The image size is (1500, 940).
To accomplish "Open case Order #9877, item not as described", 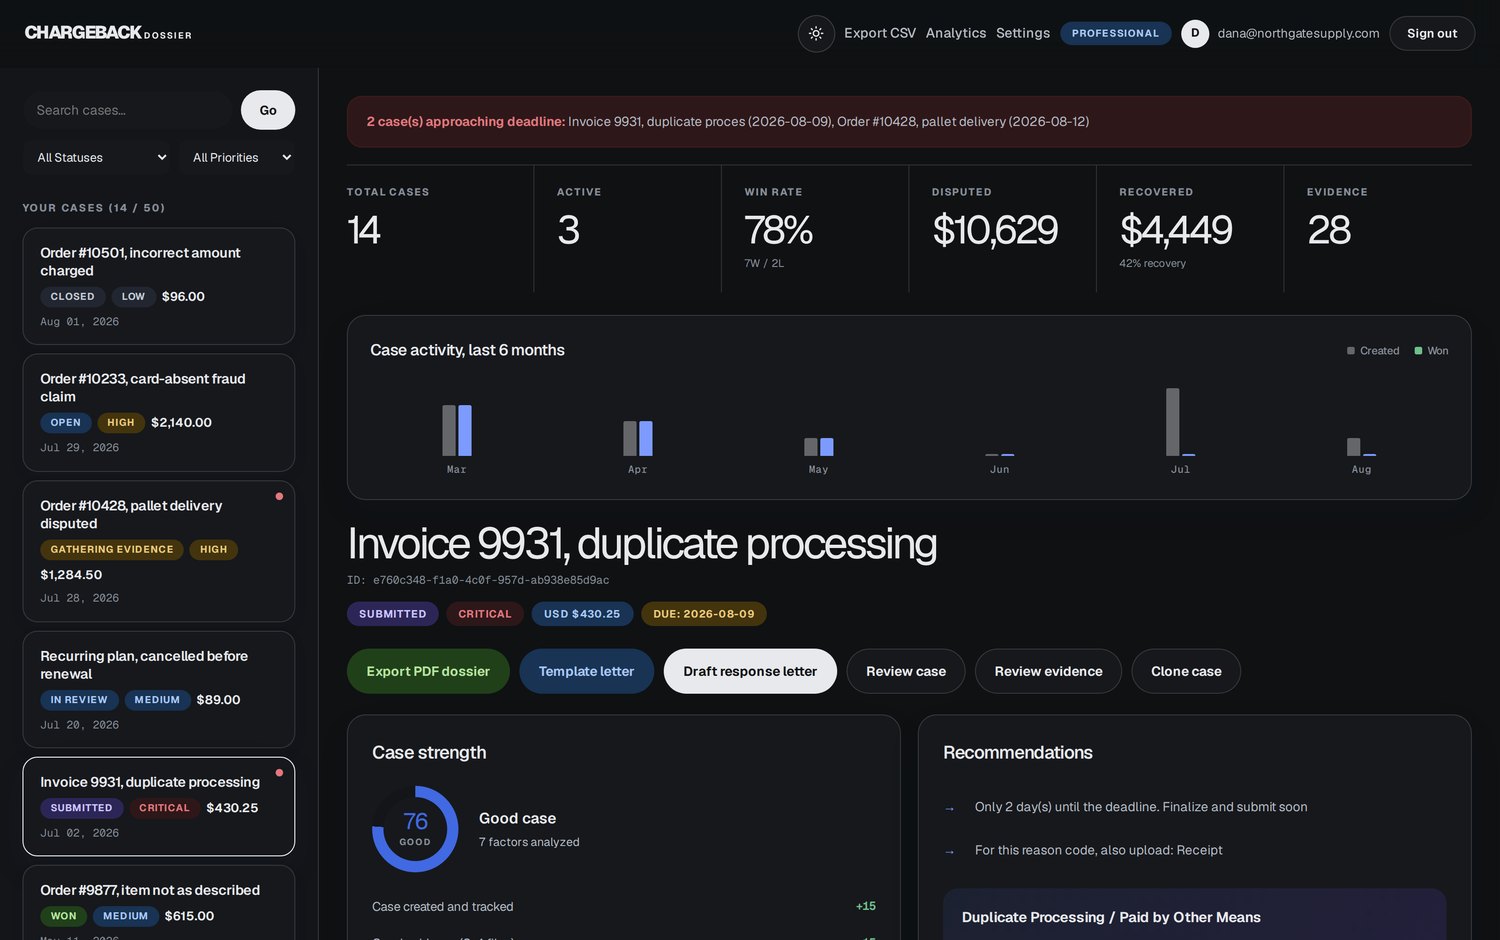I will [x=159, y=902].
